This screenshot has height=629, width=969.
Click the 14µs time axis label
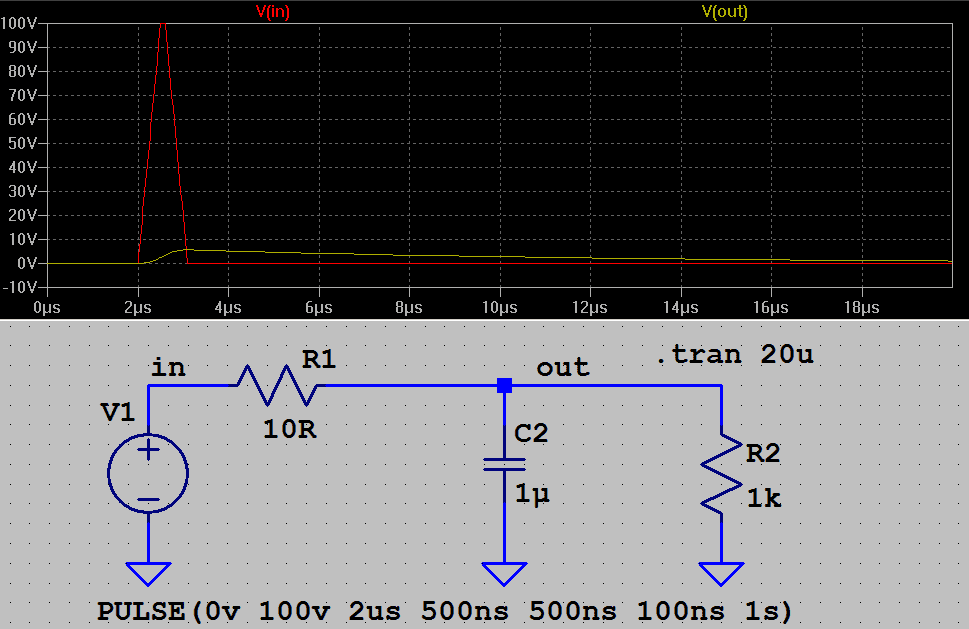pyautogui.click(x=680, y=308)
